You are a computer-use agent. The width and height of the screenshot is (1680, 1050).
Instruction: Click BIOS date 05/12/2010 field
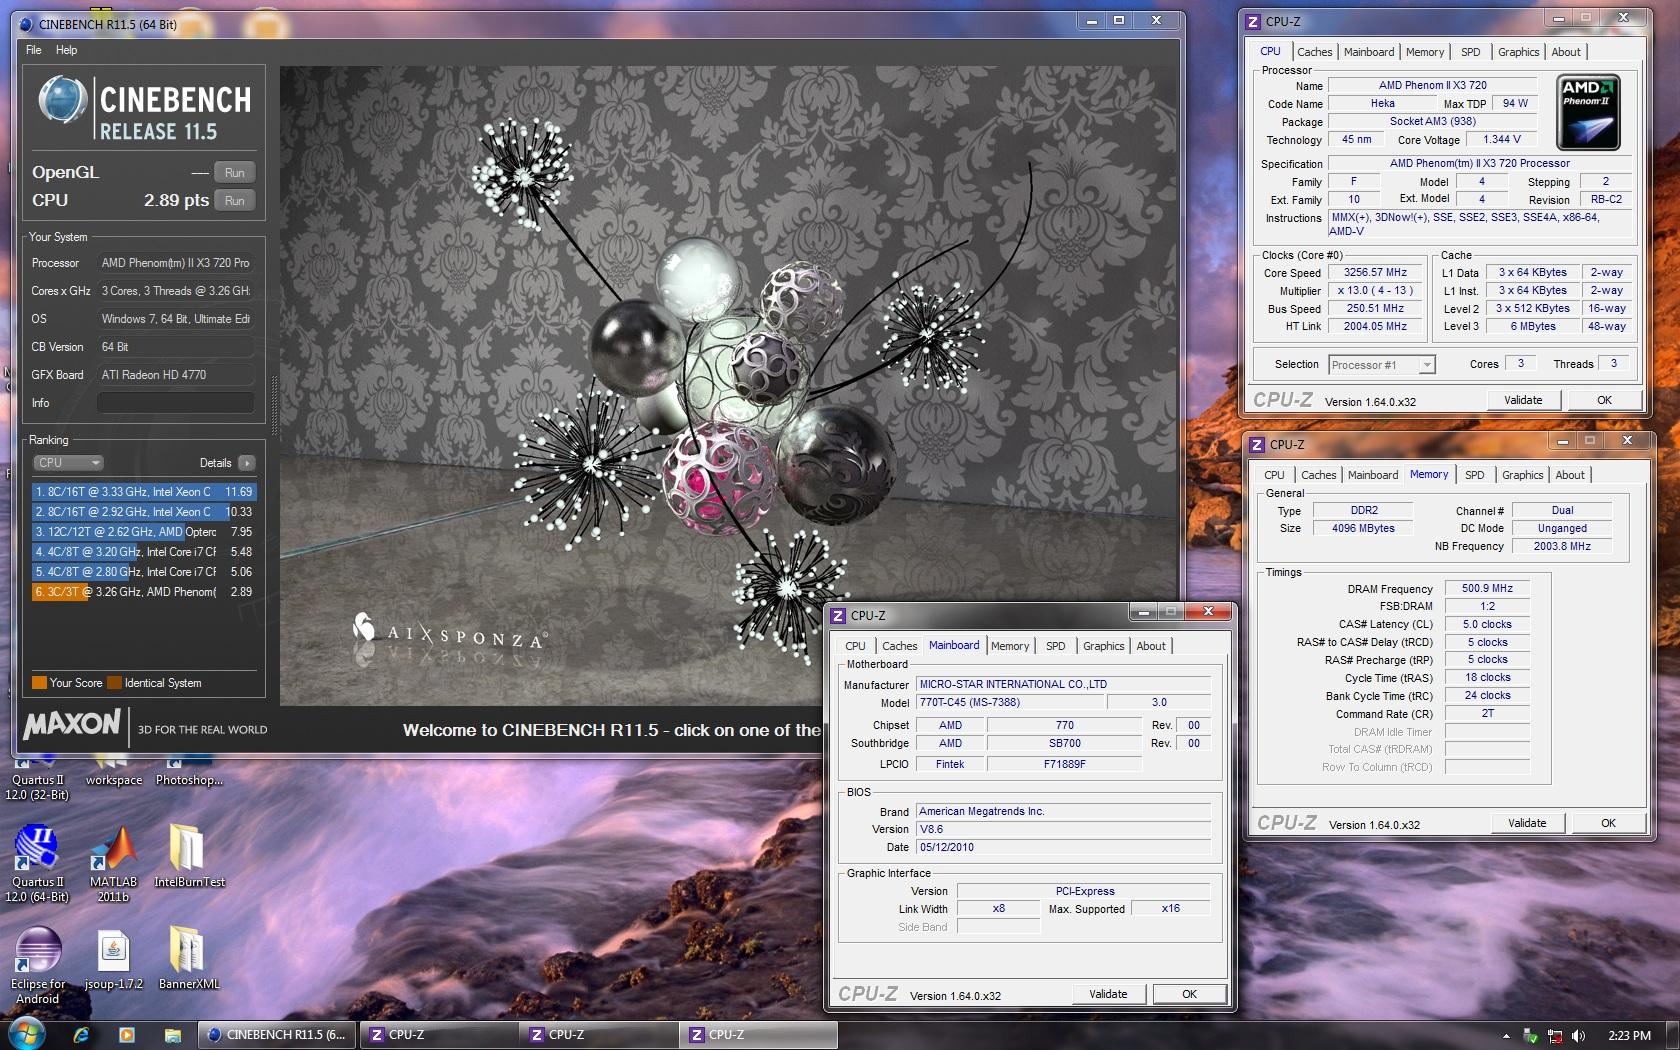click(1063, 848)
